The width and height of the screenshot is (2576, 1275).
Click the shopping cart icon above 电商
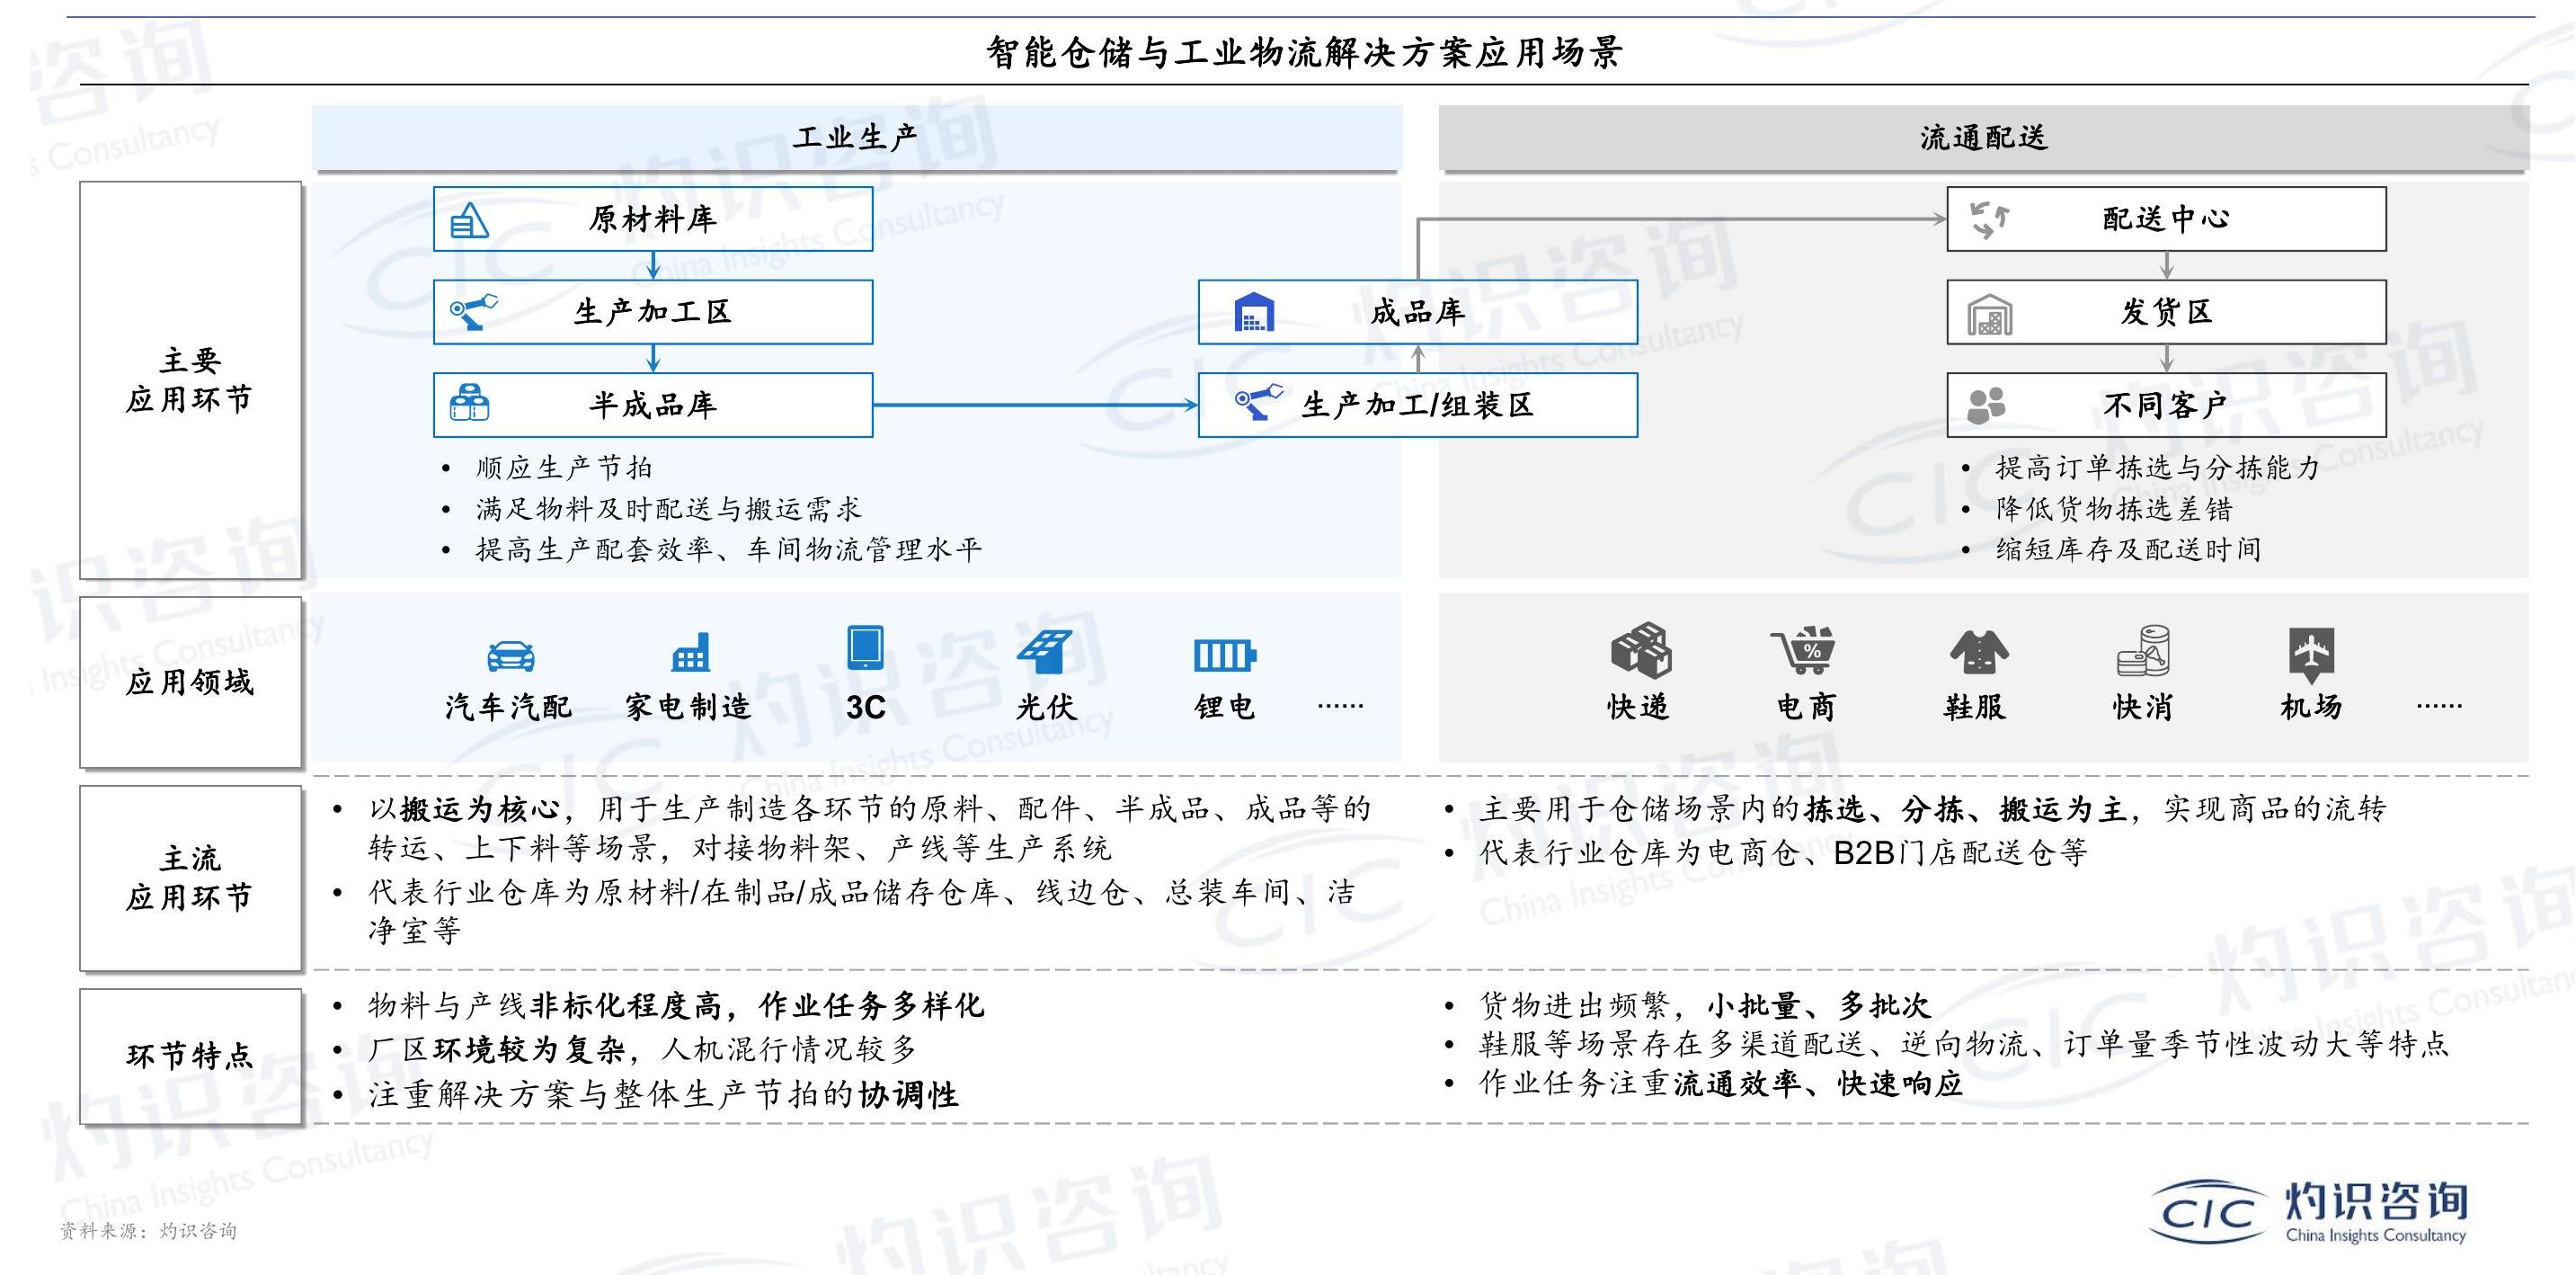click(x=1803, y=651)
